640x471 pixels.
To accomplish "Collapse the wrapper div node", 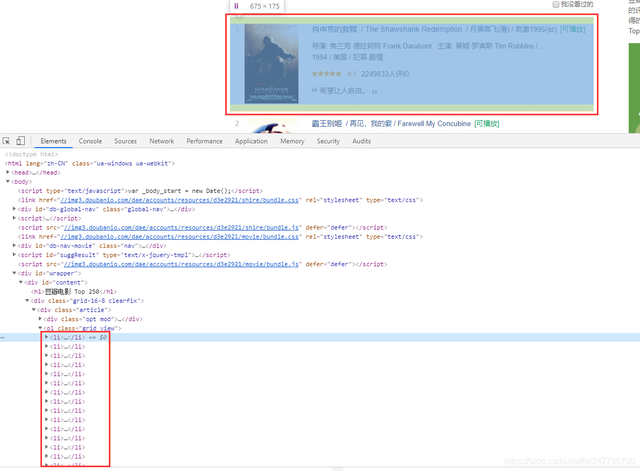I will (14, 273).
